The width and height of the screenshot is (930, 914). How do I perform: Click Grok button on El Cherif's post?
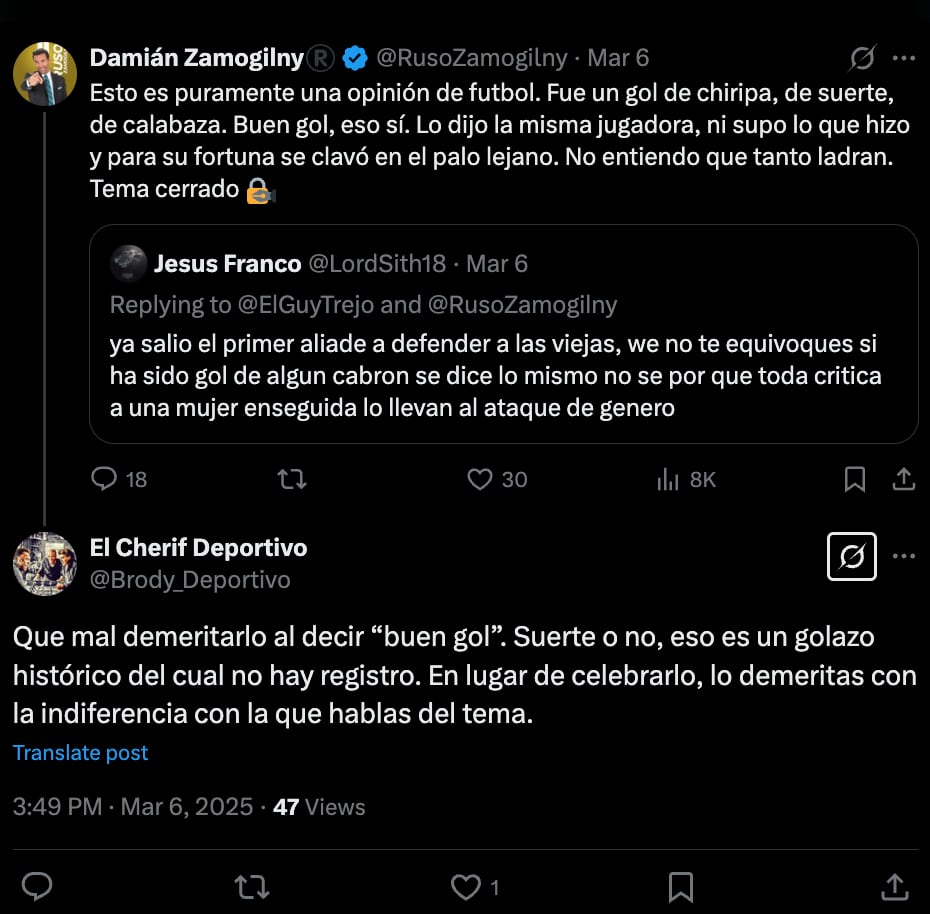pyautogui.click(x=852, y=557)
